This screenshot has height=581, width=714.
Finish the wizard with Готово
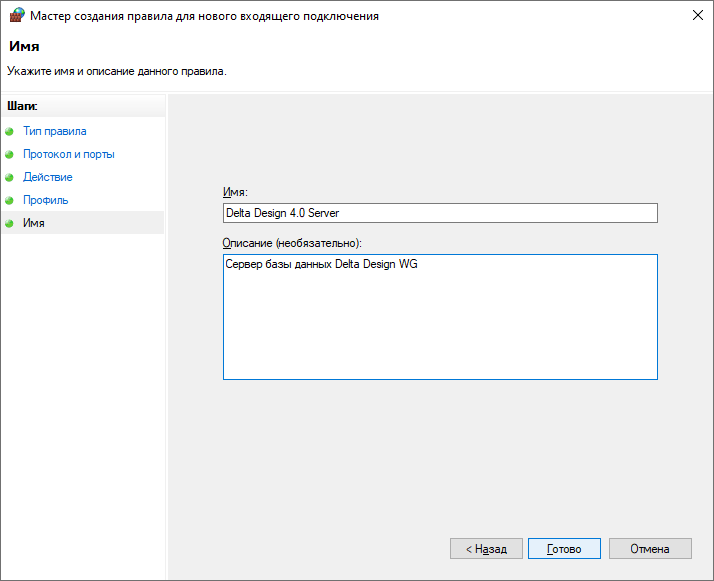(563, 549)
